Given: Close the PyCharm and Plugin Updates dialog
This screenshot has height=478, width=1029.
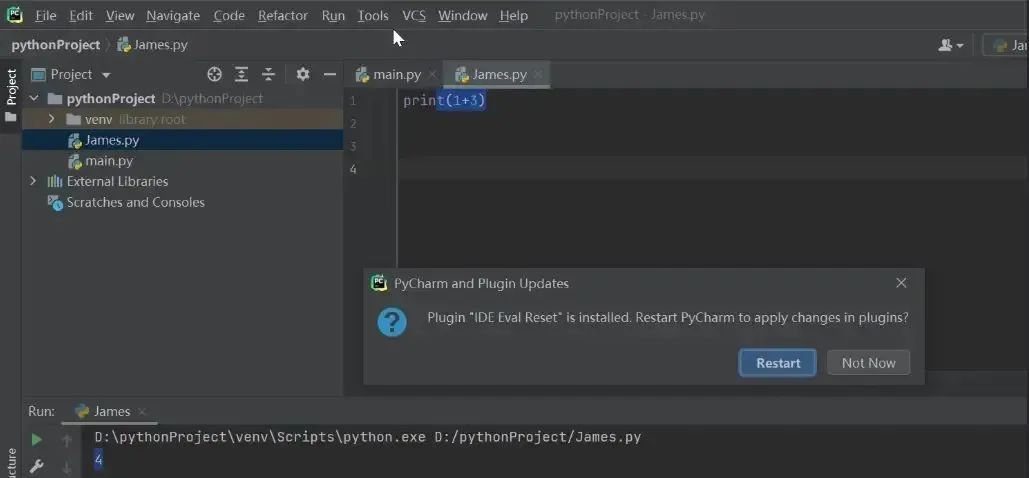Looking at the screenshot, I should point(901,283).
